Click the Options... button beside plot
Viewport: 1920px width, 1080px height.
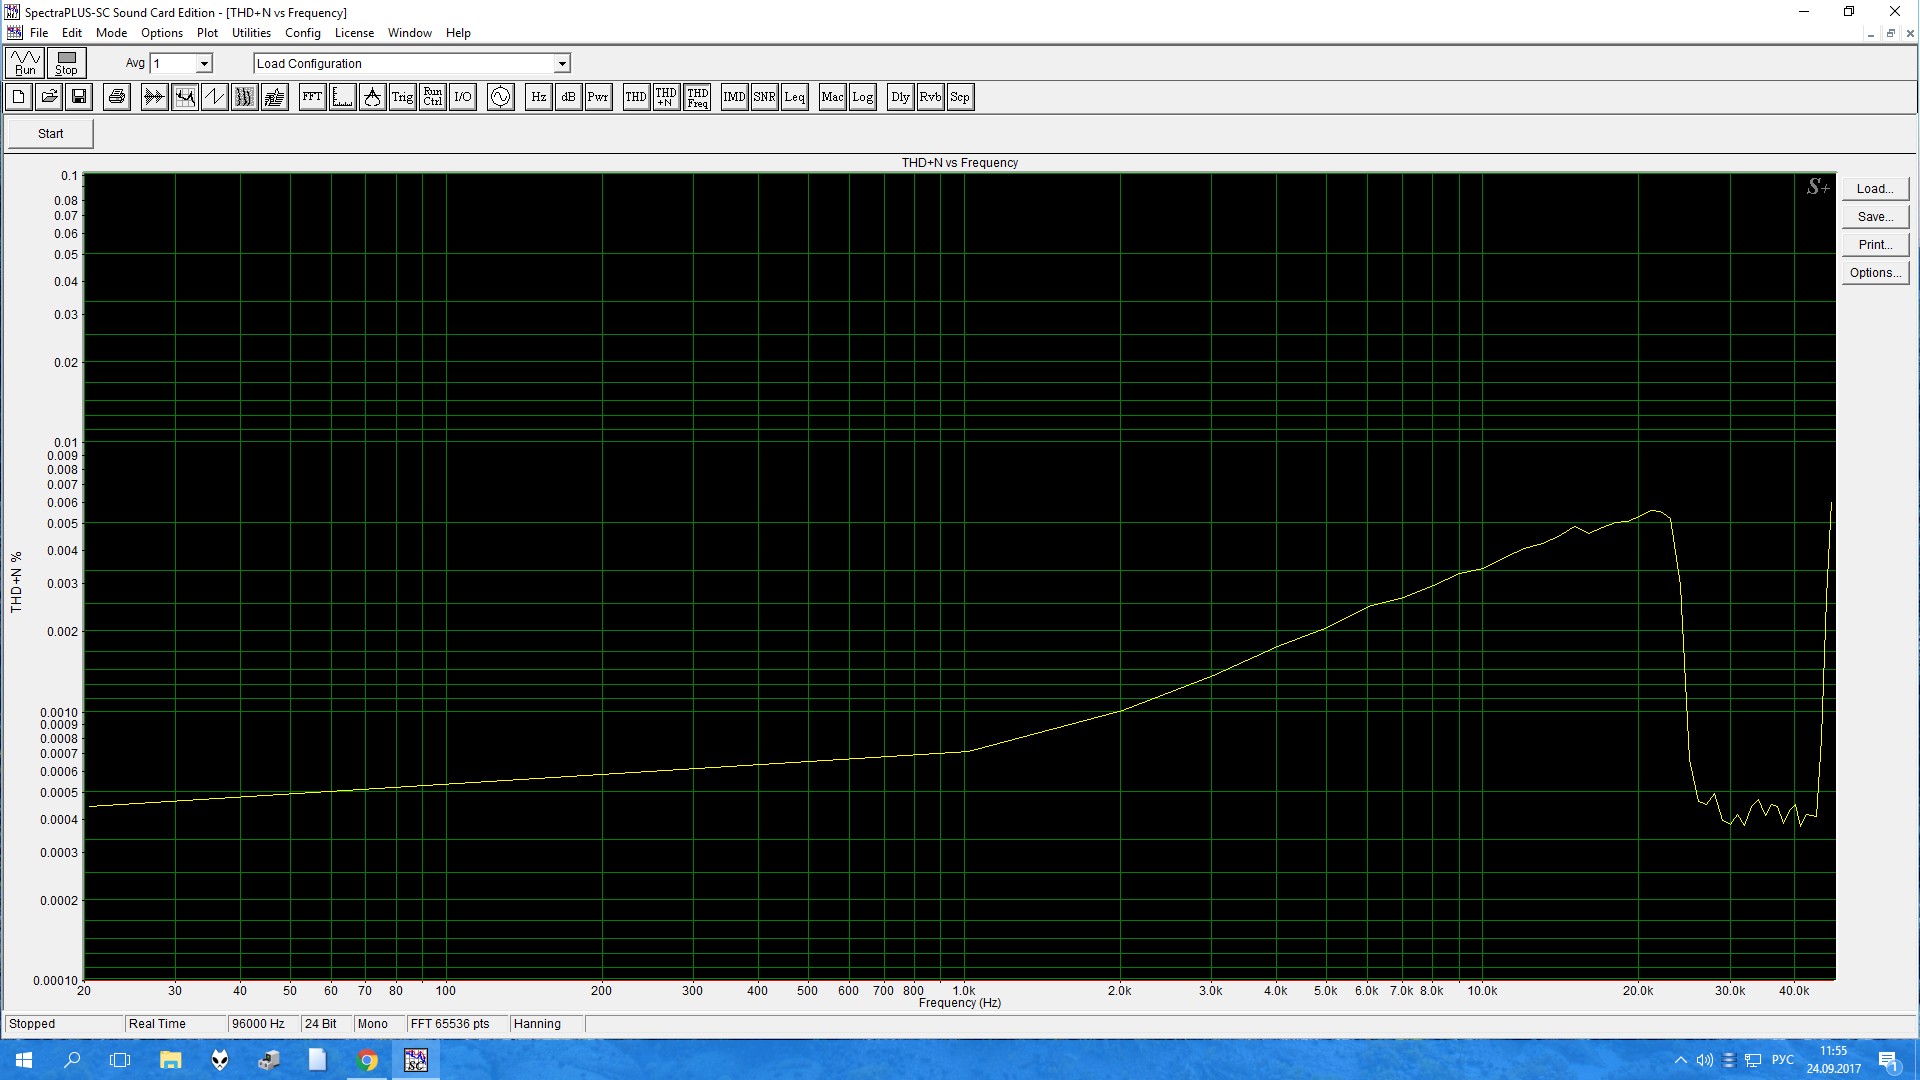1875,273
